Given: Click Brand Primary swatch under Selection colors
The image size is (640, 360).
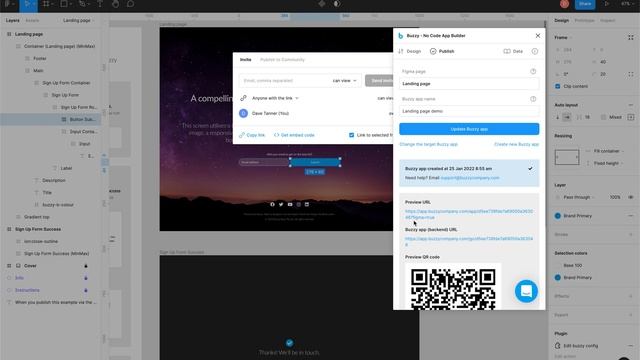Looking at the screenshot, I should (x=558, y=278).
